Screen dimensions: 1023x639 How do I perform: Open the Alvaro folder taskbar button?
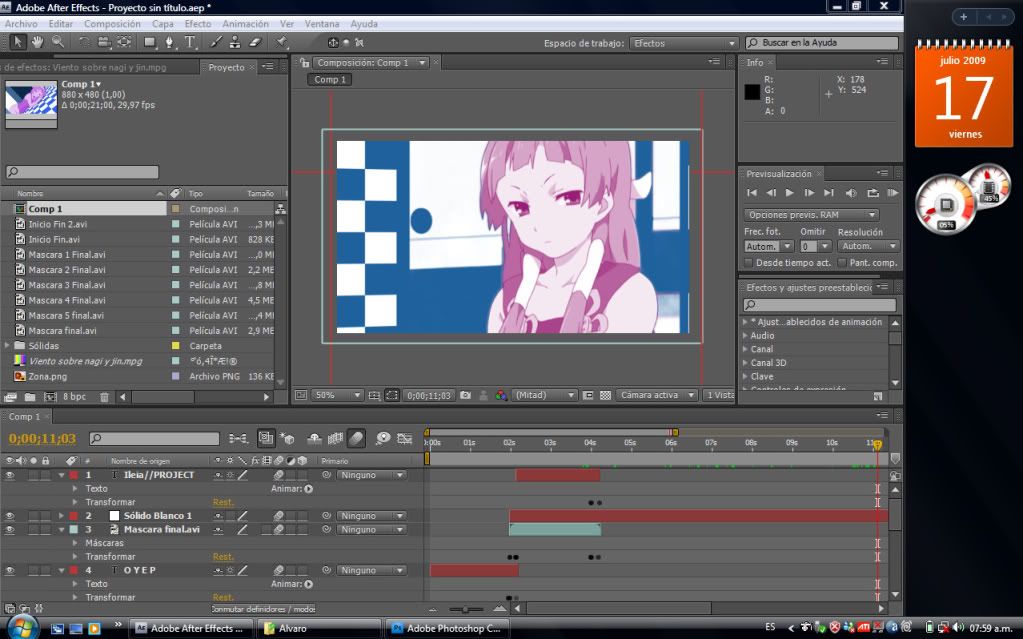[318, 629]
